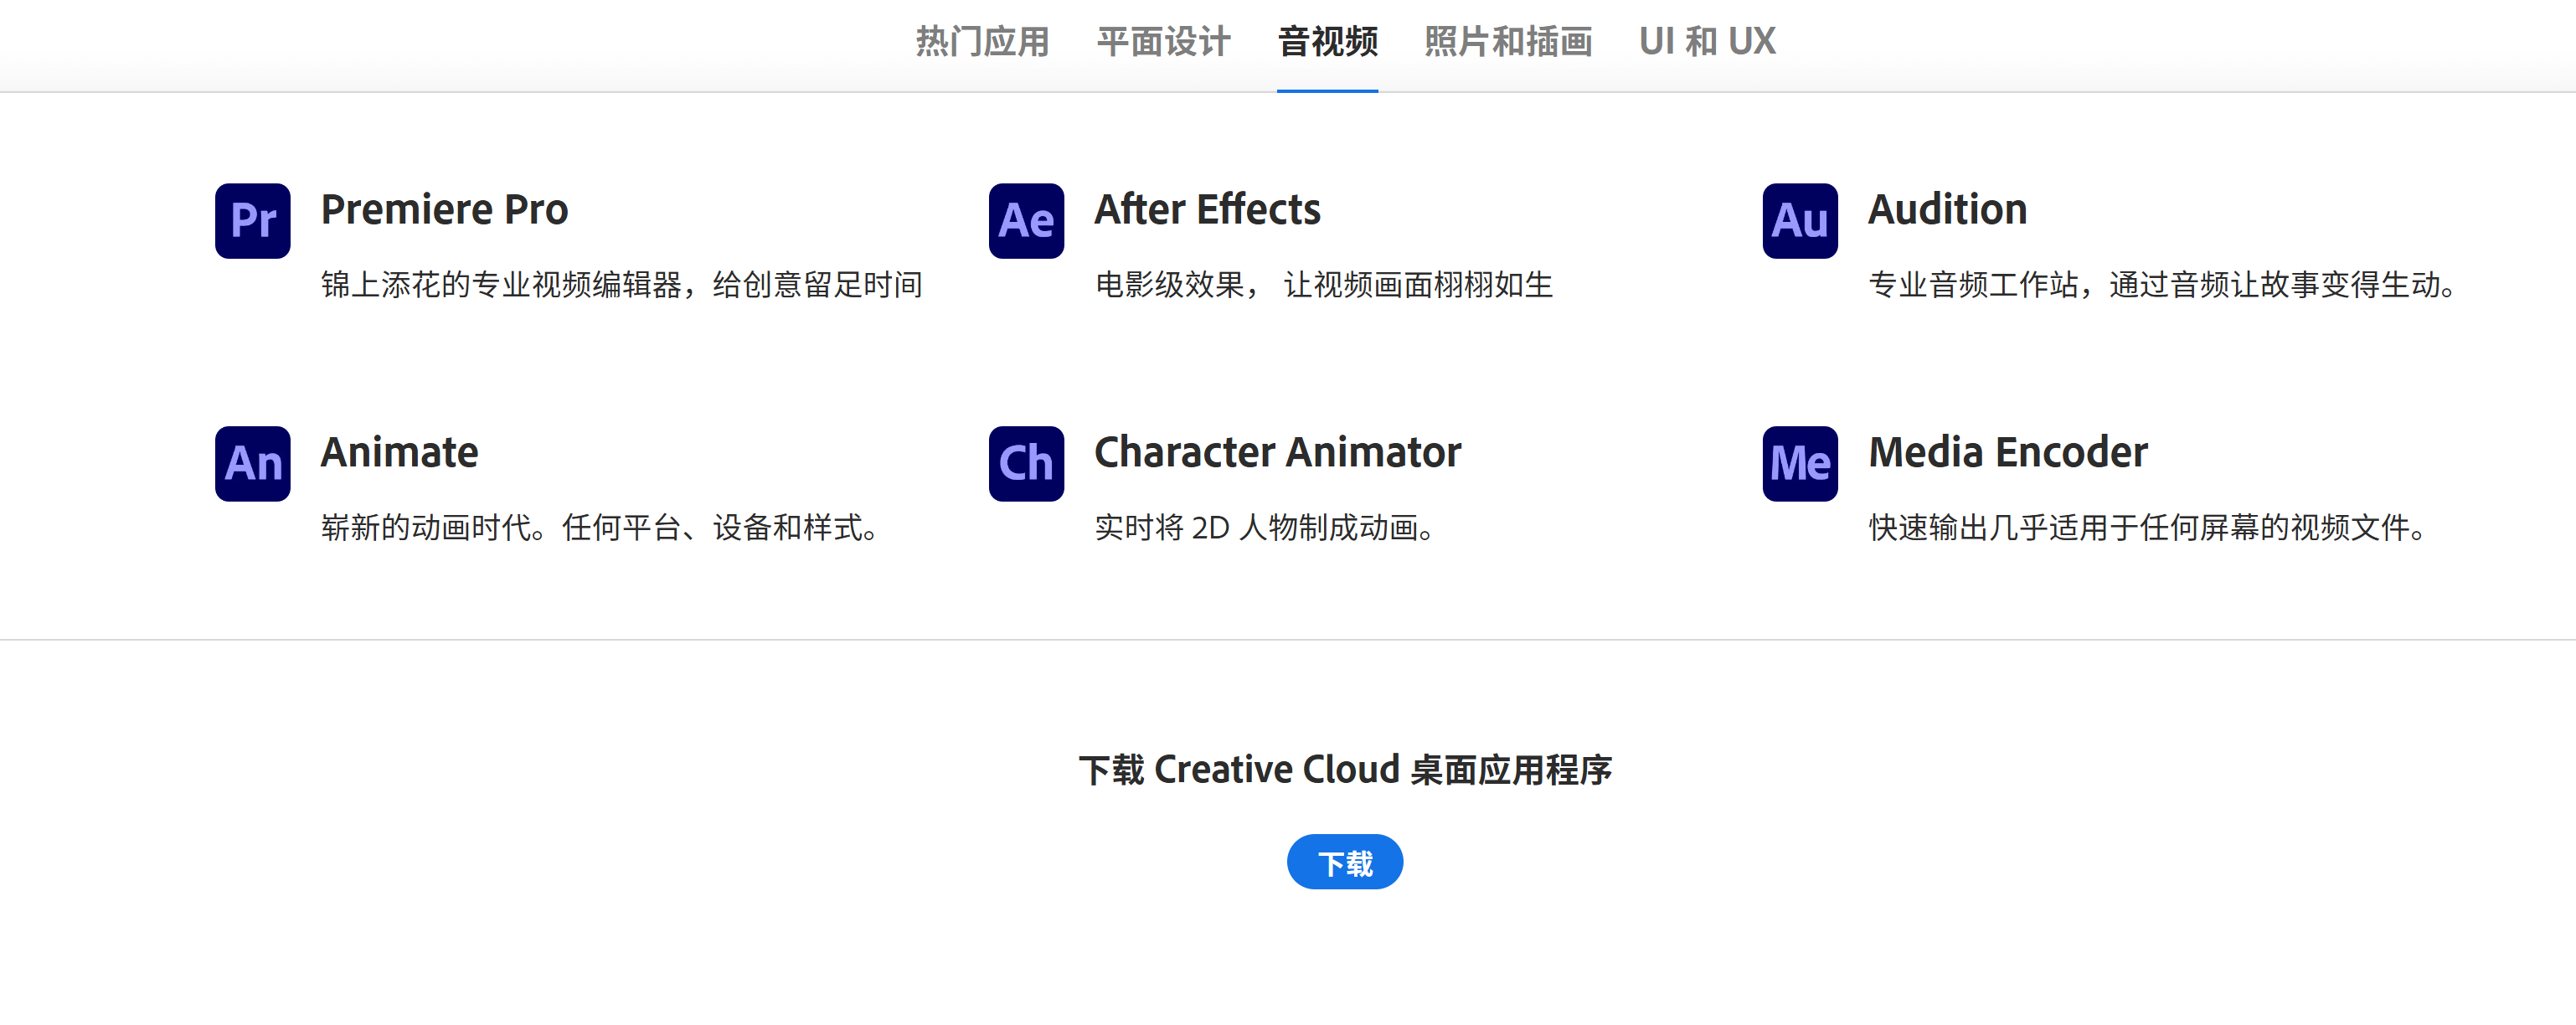Go to the 照片和插画 tab
Image resolution: width=2576 pixels, height=1025 pixels.
point(1508,42)
